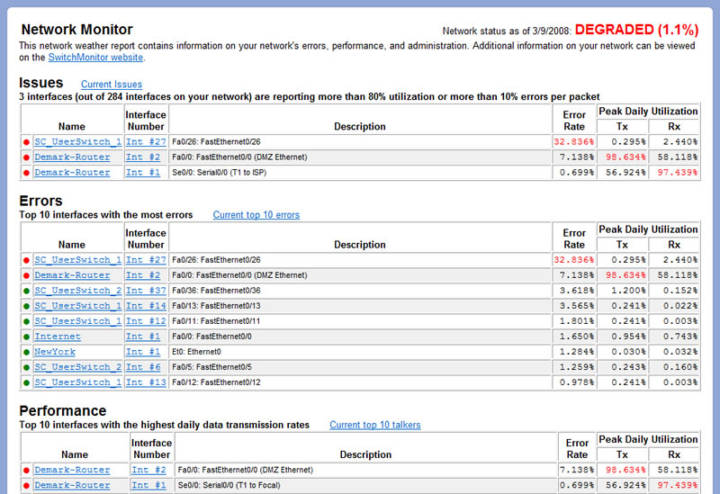Click the red status dot for Errors Int #27 row
Screen dimensions: 720x494
(x=26, y=260)
